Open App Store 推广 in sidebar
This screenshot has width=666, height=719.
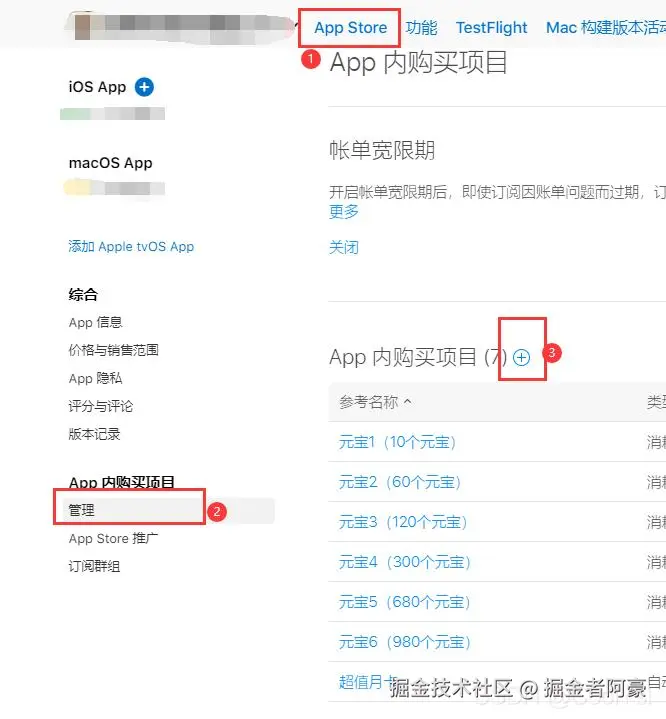(x=113, y=538)
